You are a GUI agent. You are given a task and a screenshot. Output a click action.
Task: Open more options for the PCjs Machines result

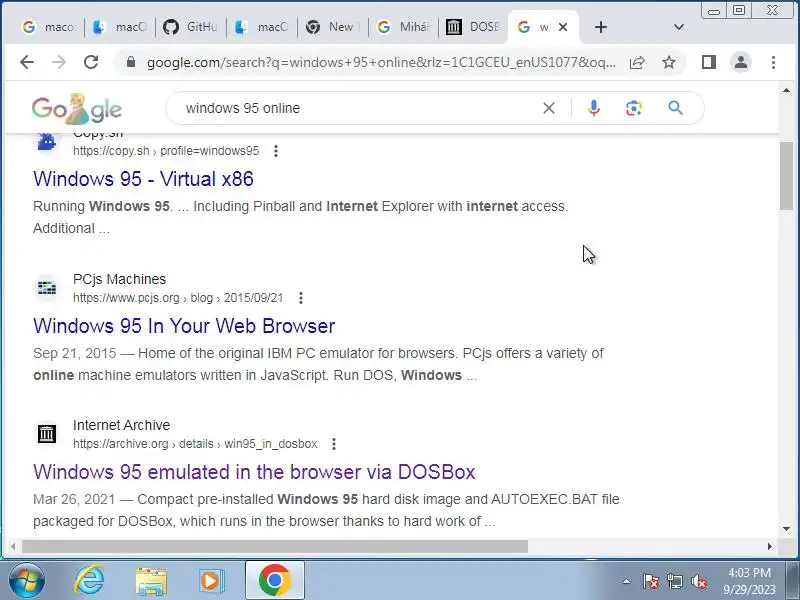pyautogui.click(x=301, y=298)
